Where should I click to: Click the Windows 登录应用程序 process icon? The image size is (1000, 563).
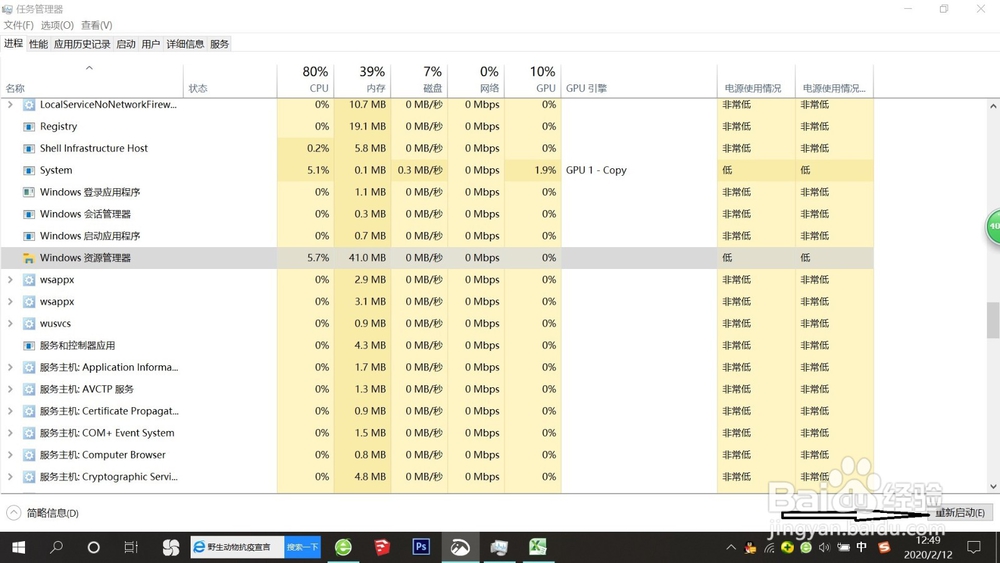pyautogui.click(x=29, y=192)
